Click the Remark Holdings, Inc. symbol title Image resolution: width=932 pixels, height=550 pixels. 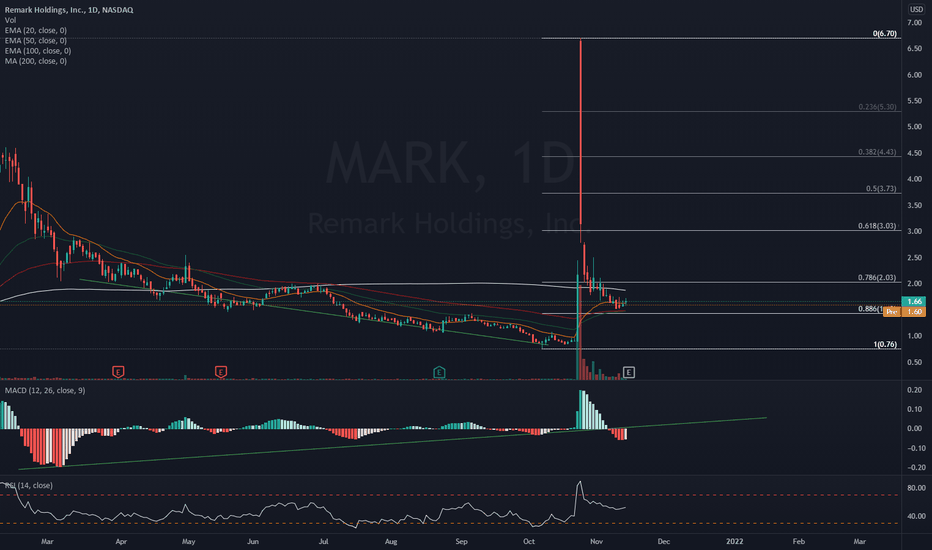coord(69,10)
